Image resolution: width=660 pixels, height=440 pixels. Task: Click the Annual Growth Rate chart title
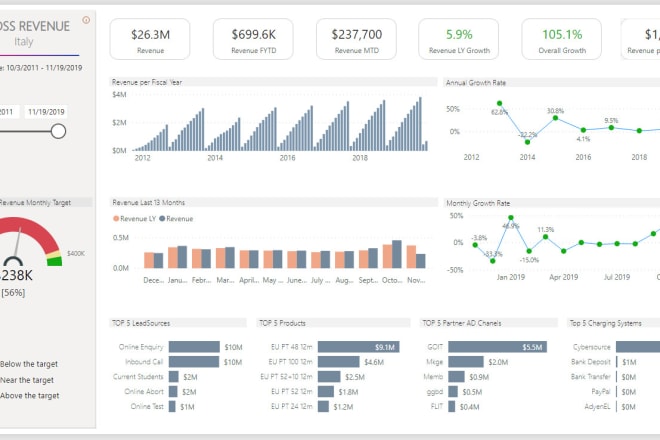pyautogui.click(x=476, y=83)
